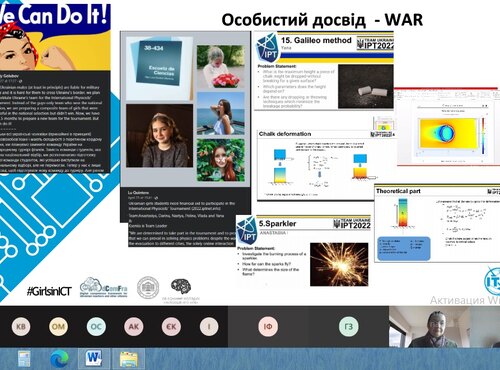Click the round university seal logo

(148, 287)
